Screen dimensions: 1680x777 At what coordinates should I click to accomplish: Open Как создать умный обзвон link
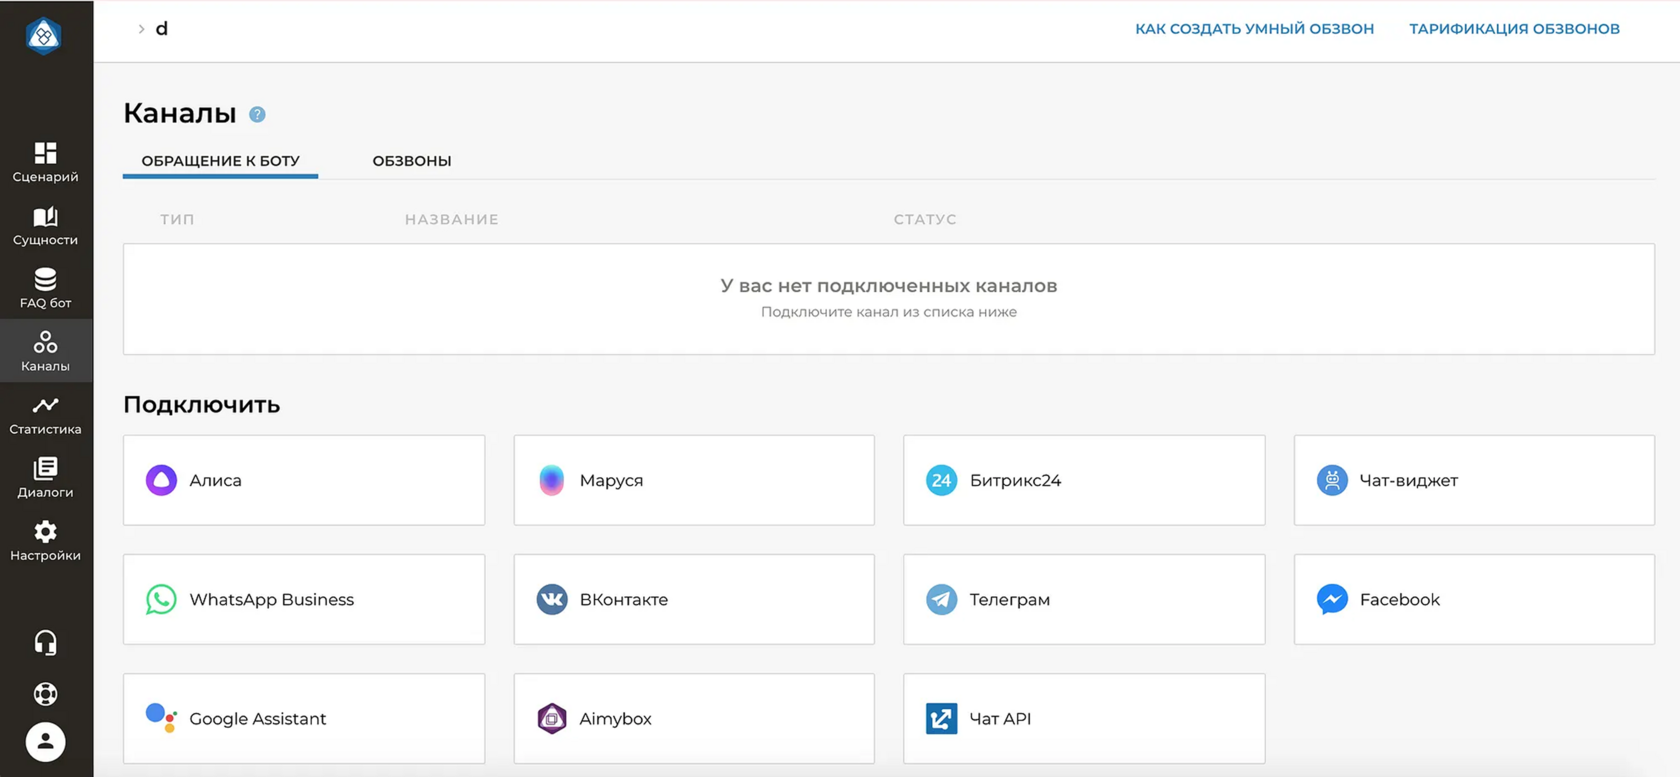pyautogui.click(x=1254, y=29)
